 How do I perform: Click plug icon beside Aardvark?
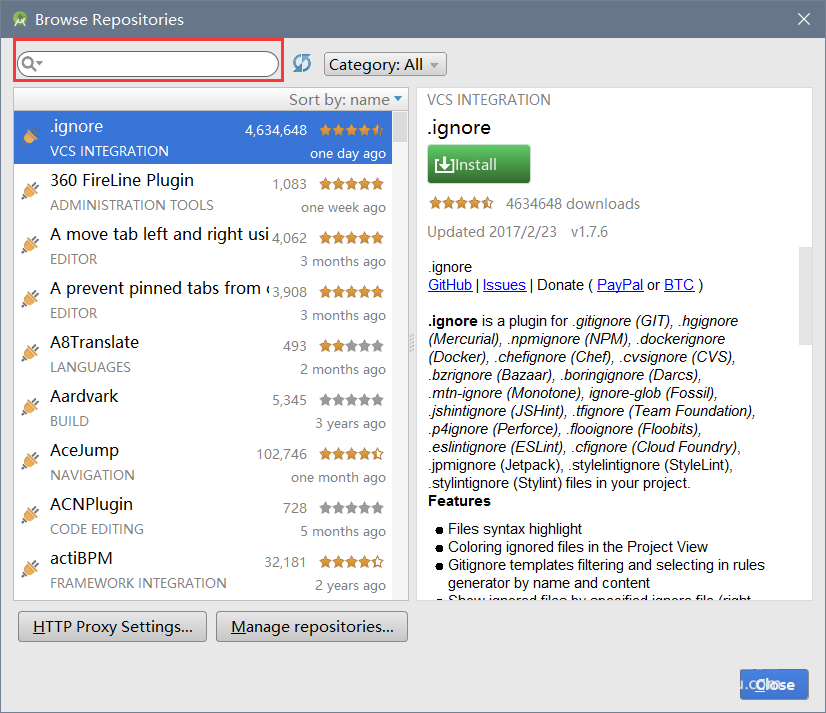coord(31,406)
